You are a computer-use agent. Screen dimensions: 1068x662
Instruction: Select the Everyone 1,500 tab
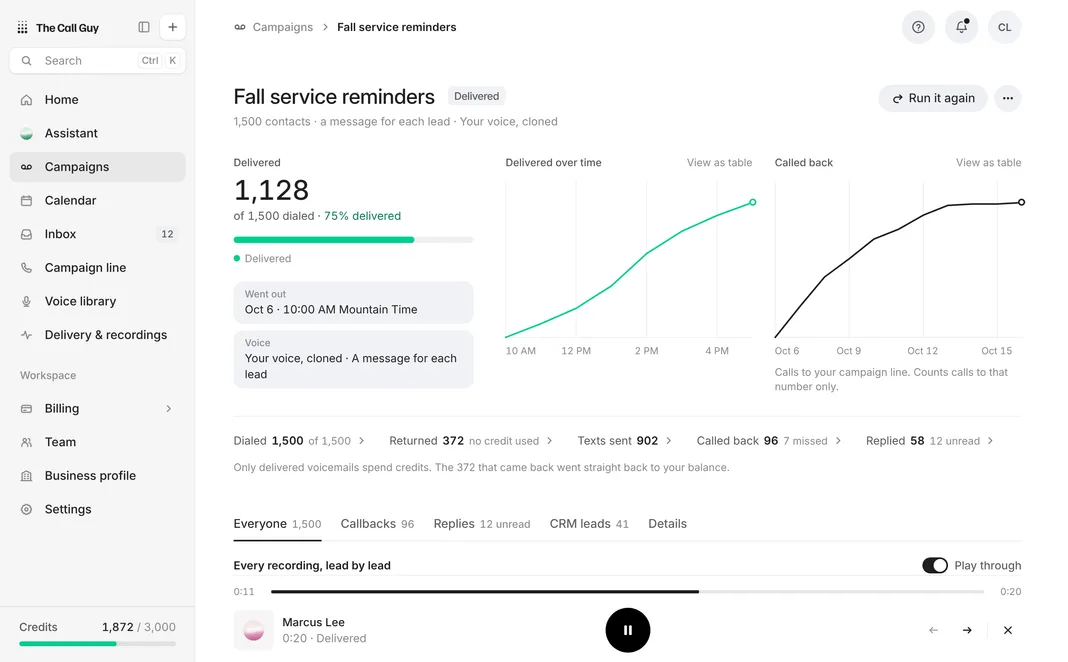tap(277, 524)
